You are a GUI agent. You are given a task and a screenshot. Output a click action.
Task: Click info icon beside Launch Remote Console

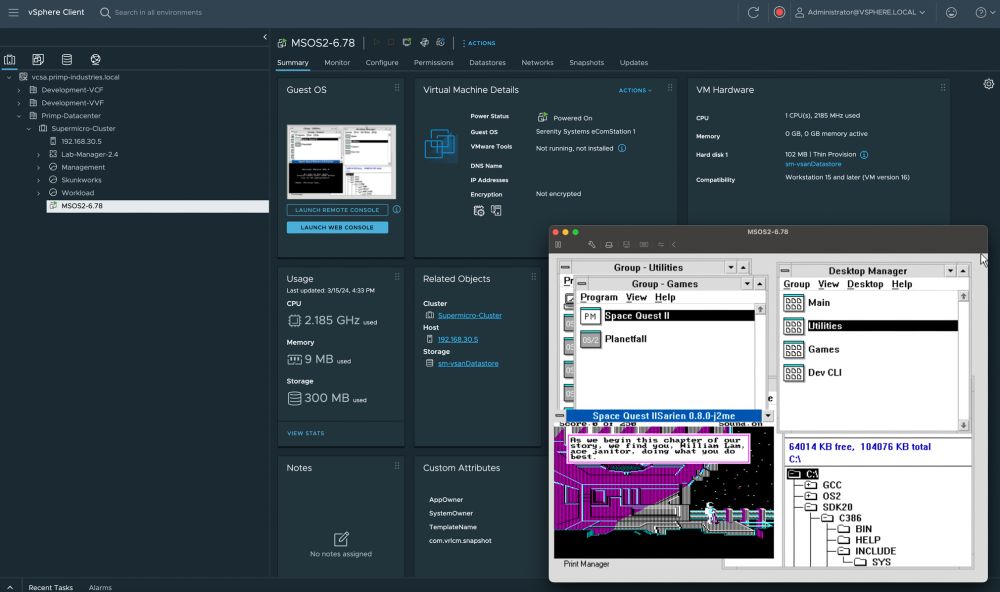[397, 209]
